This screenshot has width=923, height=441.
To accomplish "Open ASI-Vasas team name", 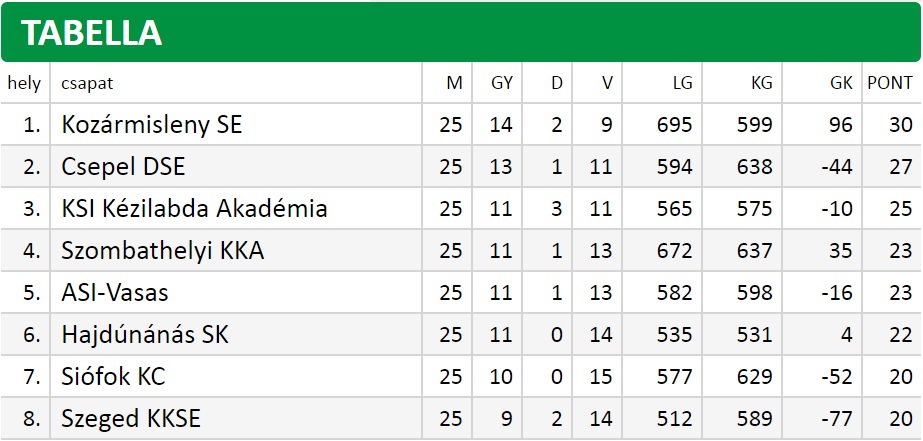I will (115, 293).
